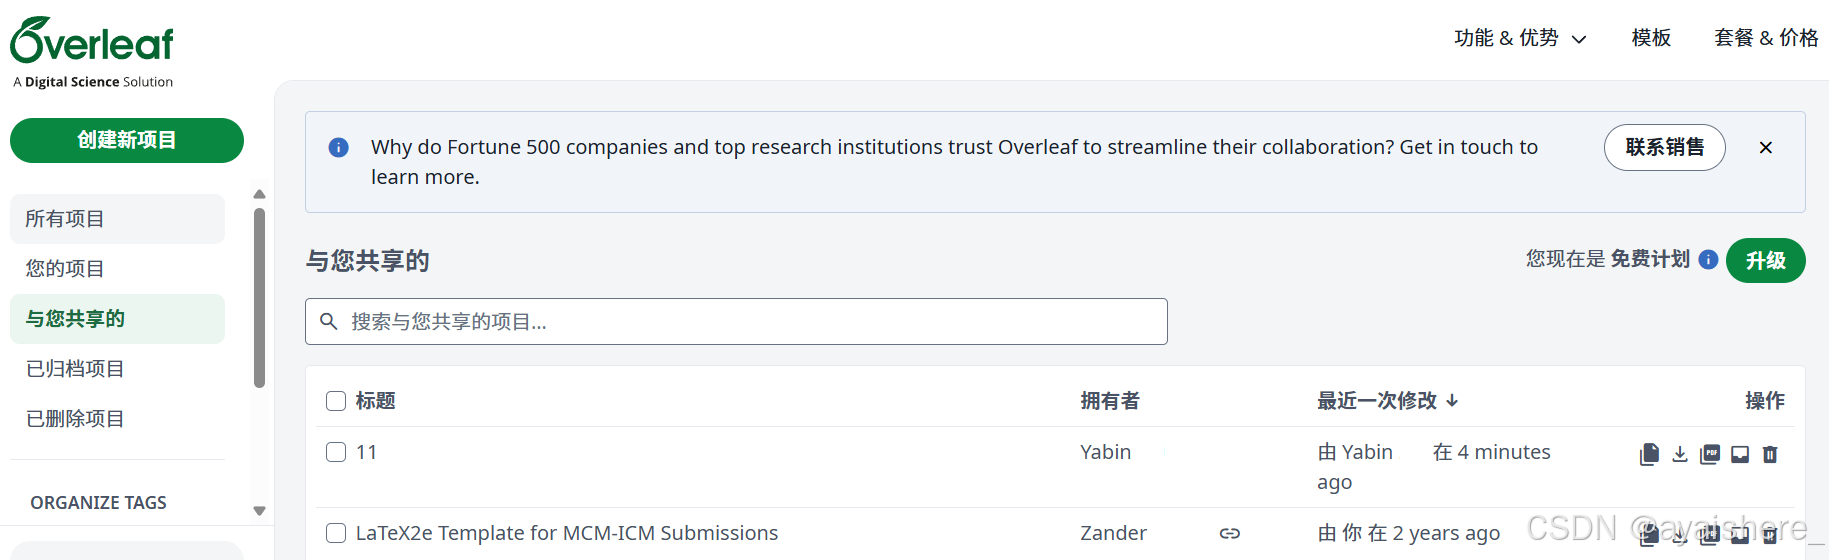Open the Overleaf logo home link
This screenshot has width=1829, height=560.
[92, 42]
